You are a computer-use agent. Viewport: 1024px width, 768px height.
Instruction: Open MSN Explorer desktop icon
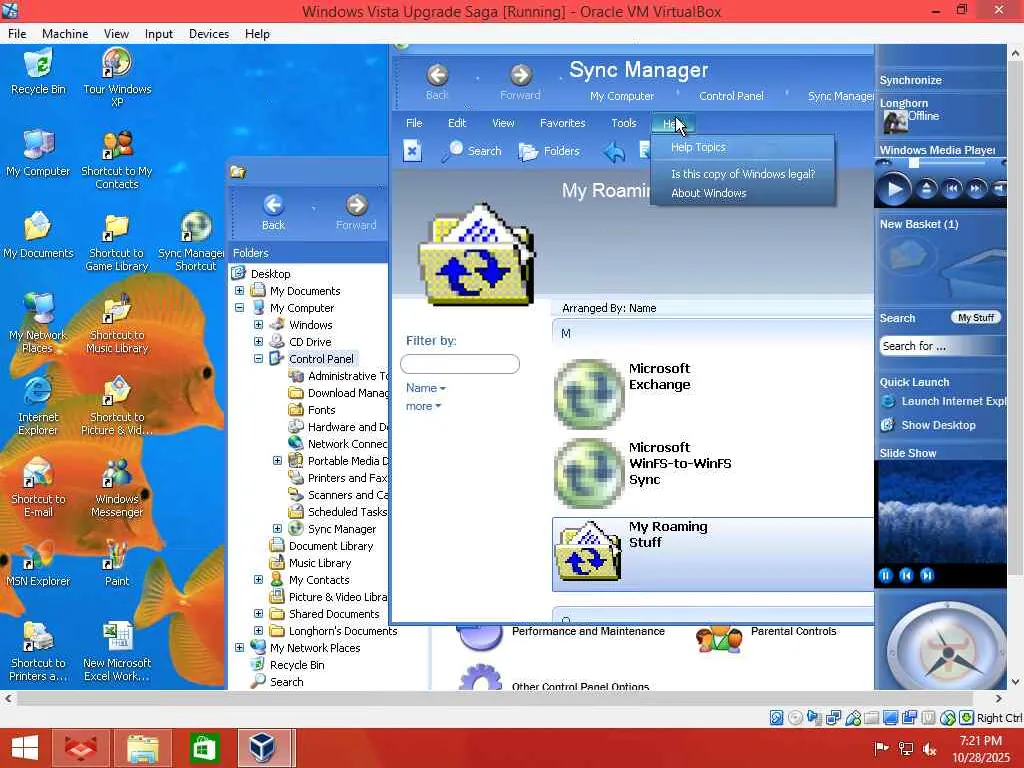pos(38,564)
